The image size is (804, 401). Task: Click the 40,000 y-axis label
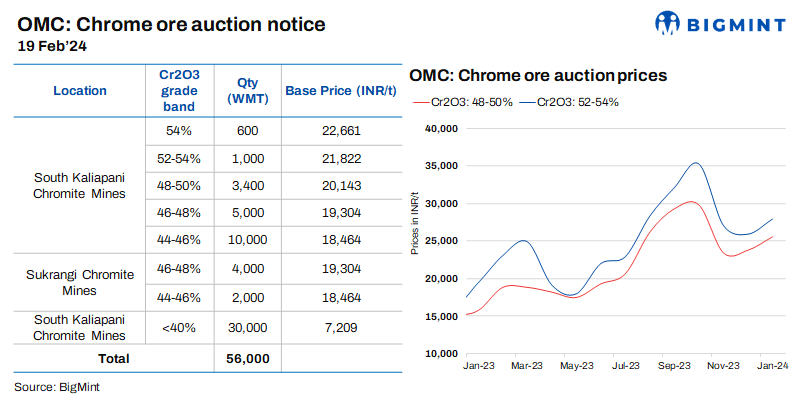coord(441,128)
